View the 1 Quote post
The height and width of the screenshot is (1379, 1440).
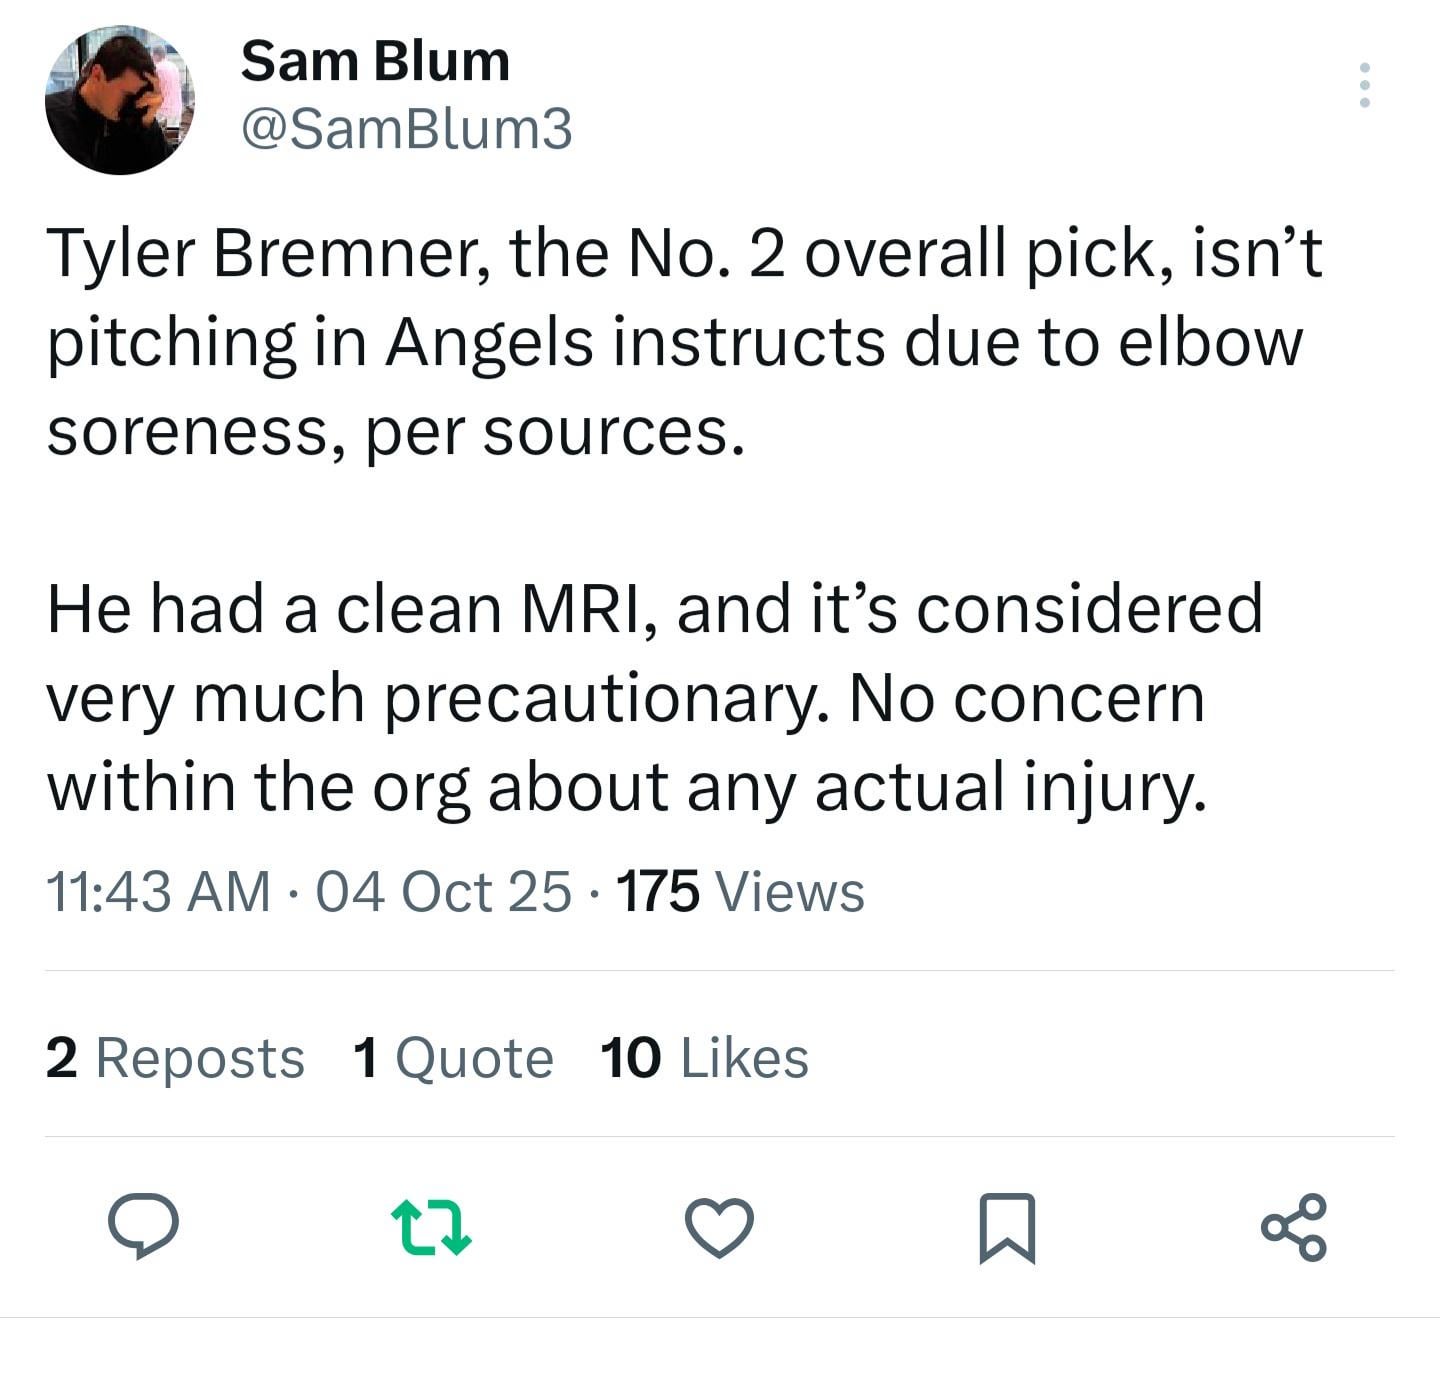[452, 1058]
